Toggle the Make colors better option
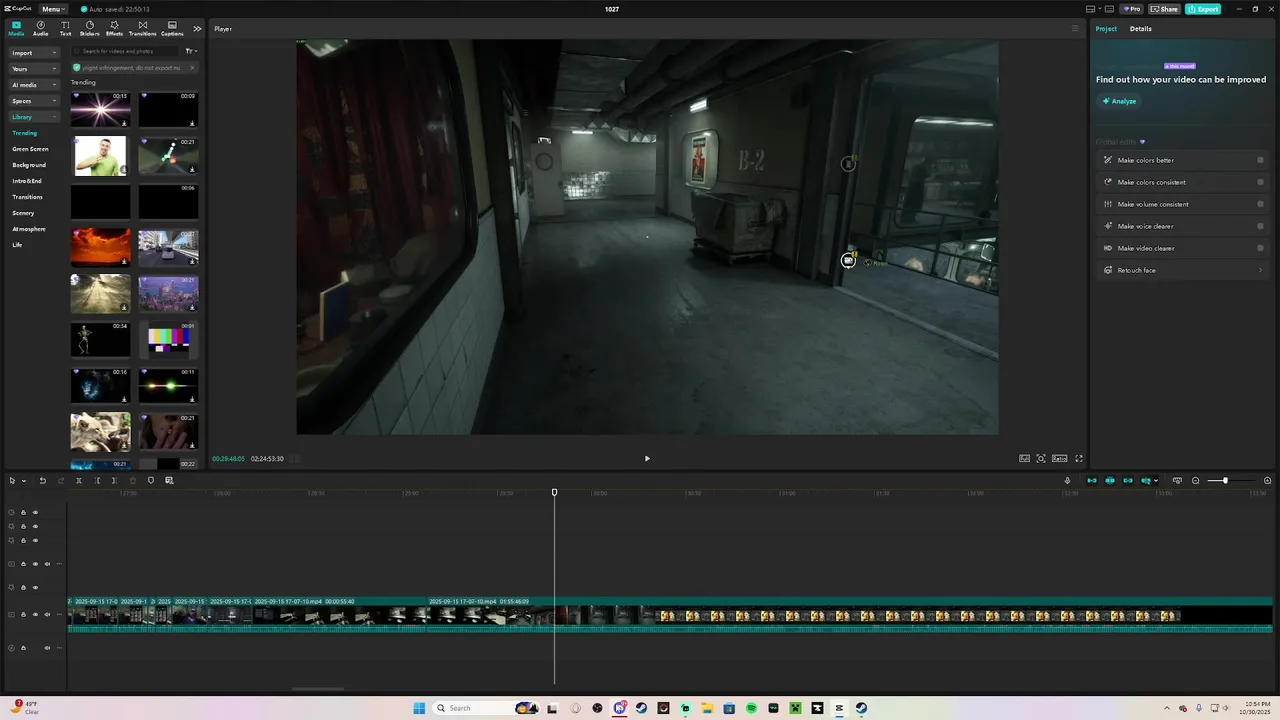This screenshot has width=1280, height=720. coord(1260,160)
